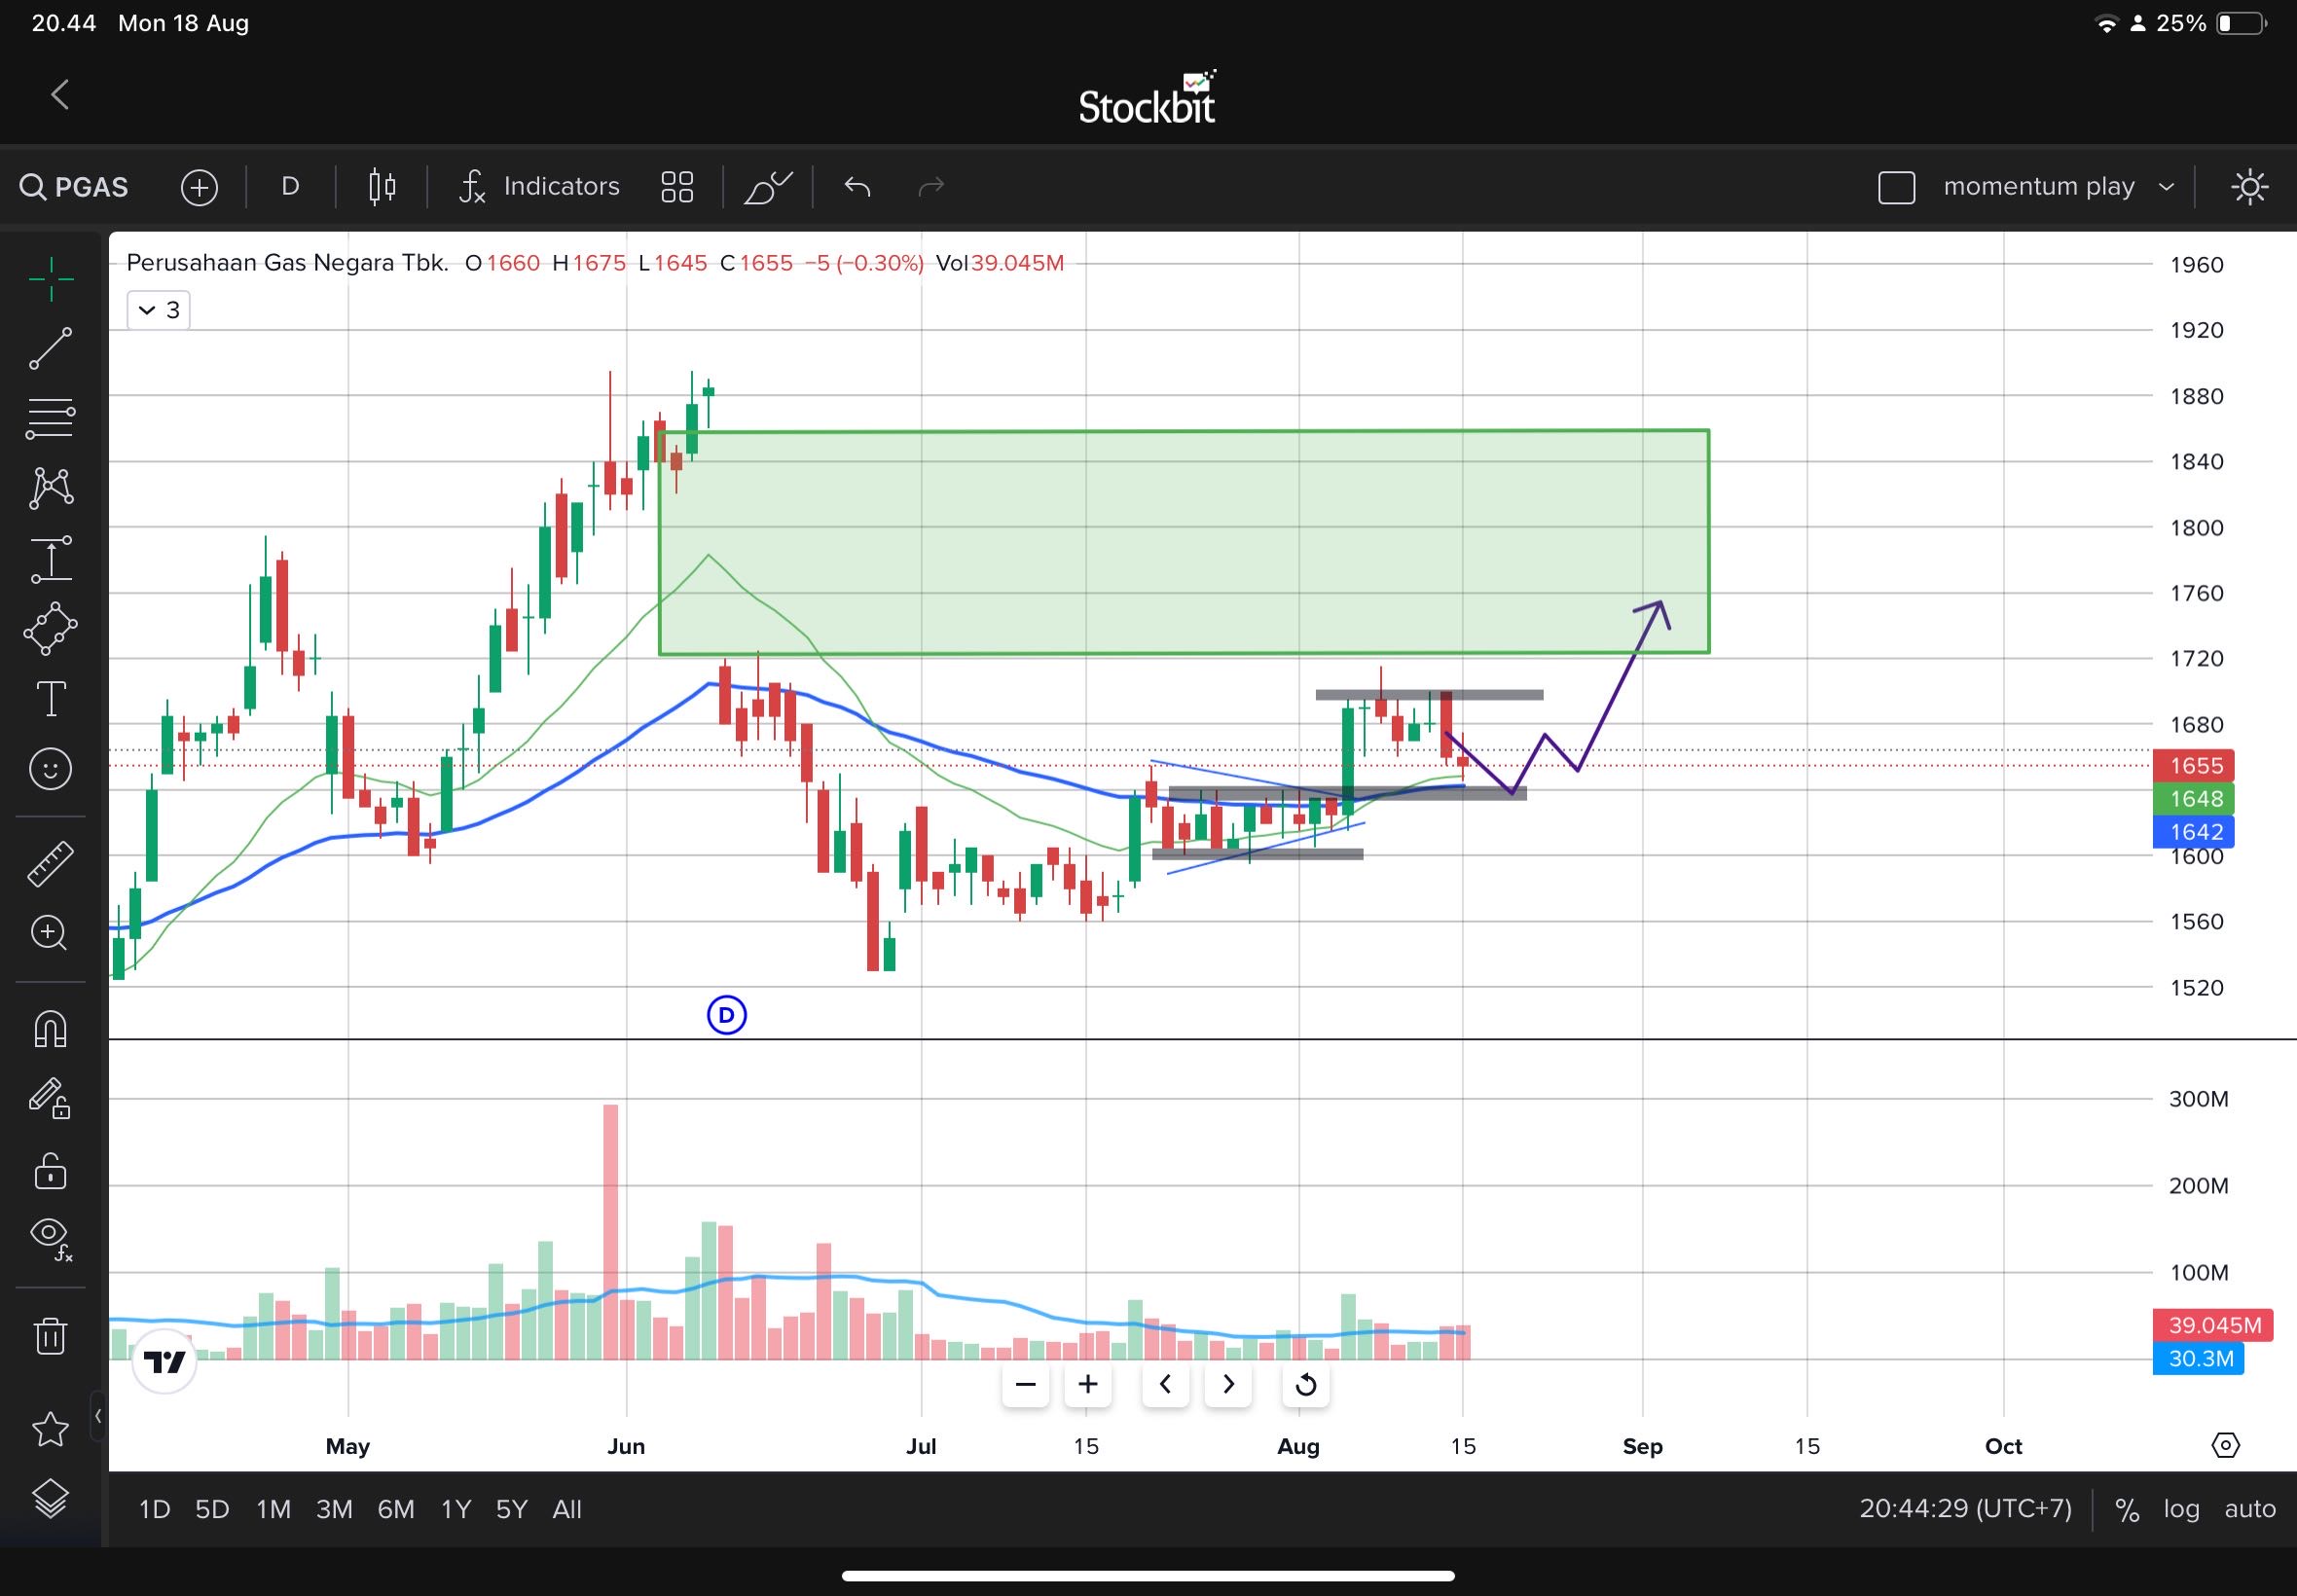Redo the last chart action
2297x1596 pixels.
(931, 187)
